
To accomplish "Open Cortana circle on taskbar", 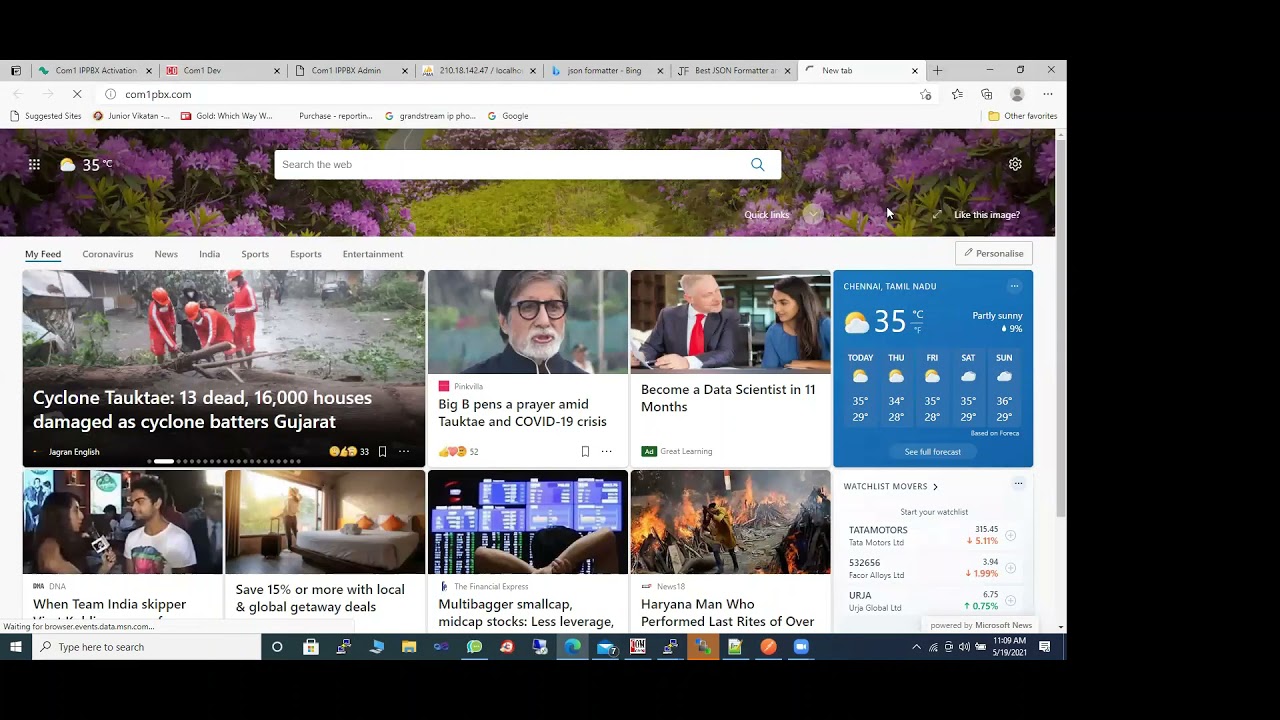I will (277, 647).
